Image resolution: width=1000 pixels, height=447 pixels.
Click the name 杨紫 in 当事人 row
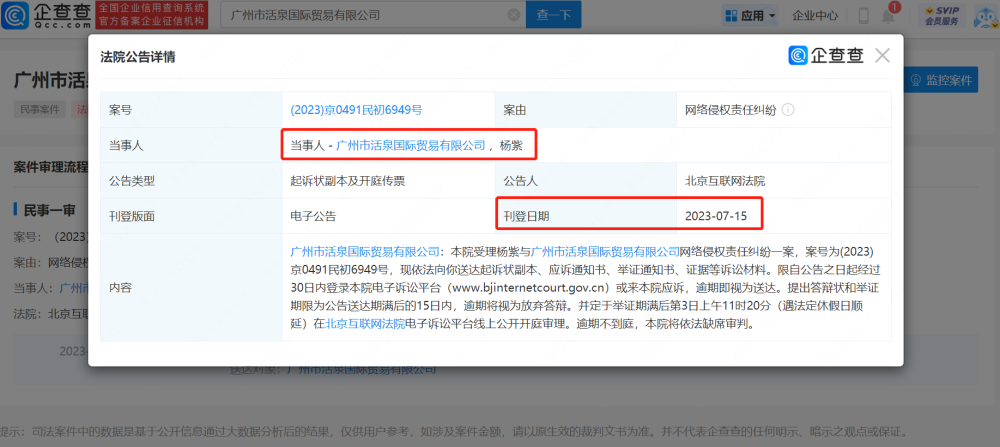click(x=511, y=145)
